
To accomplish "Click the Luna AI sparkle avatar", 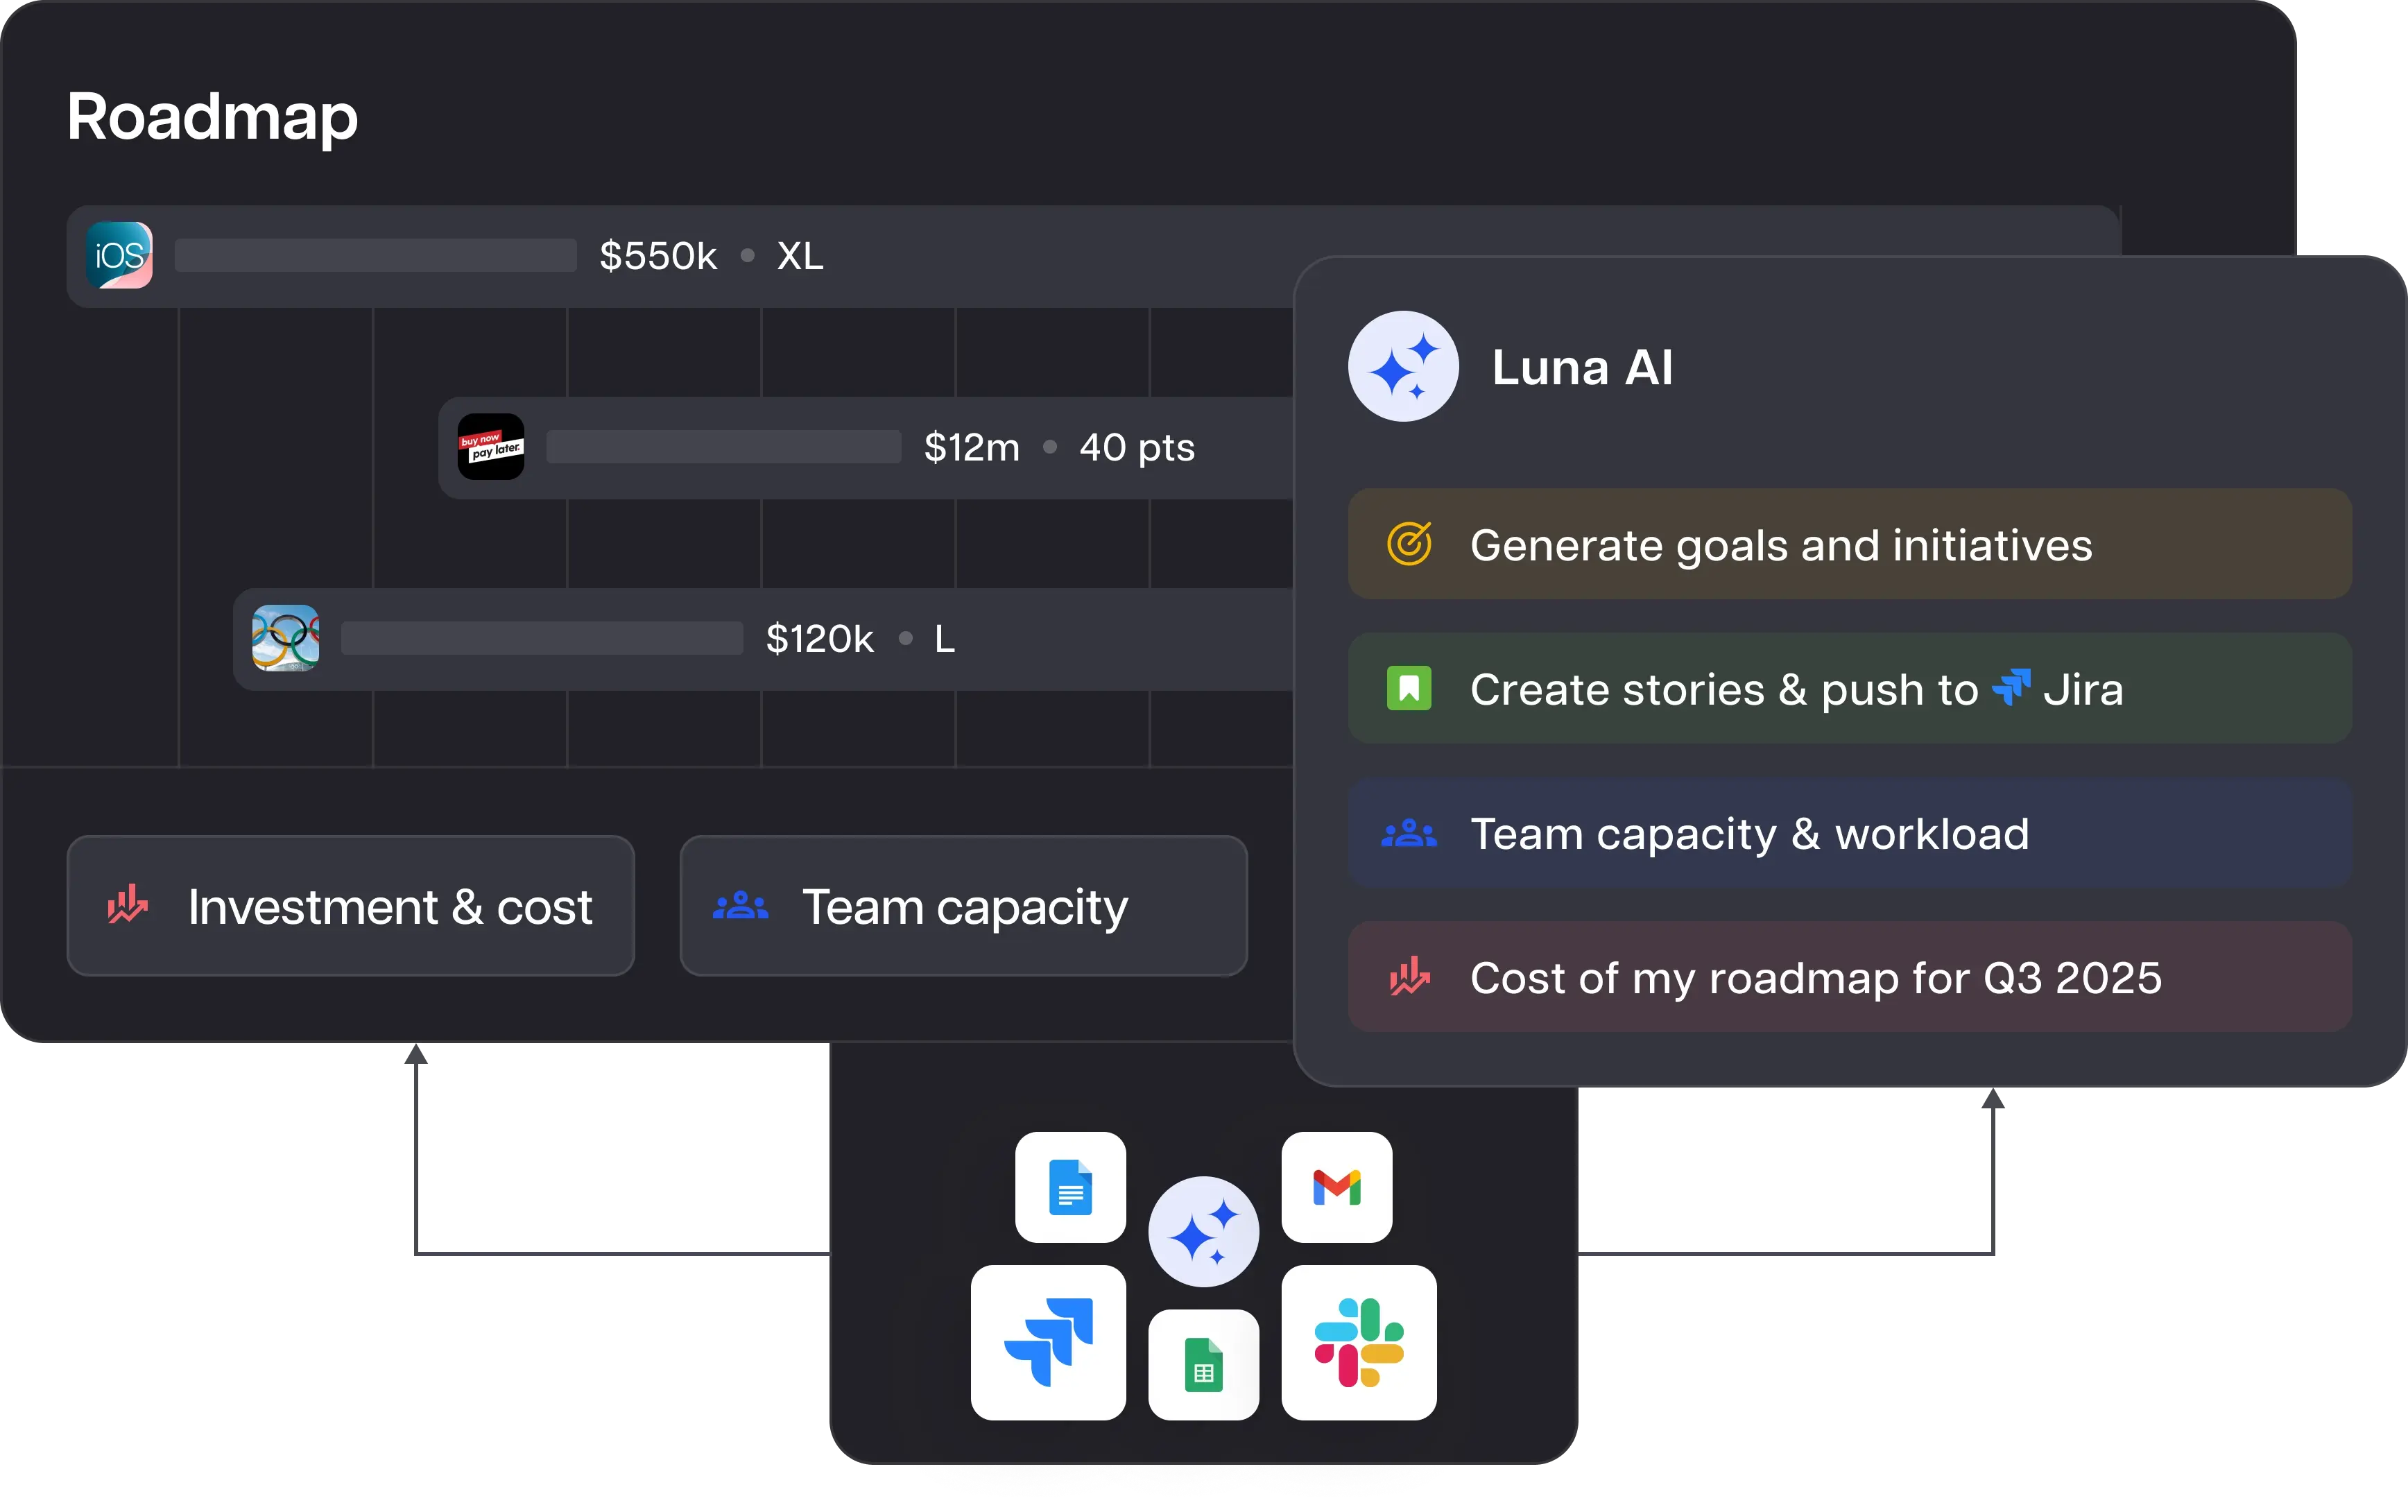I will [x=1403, y=366].
